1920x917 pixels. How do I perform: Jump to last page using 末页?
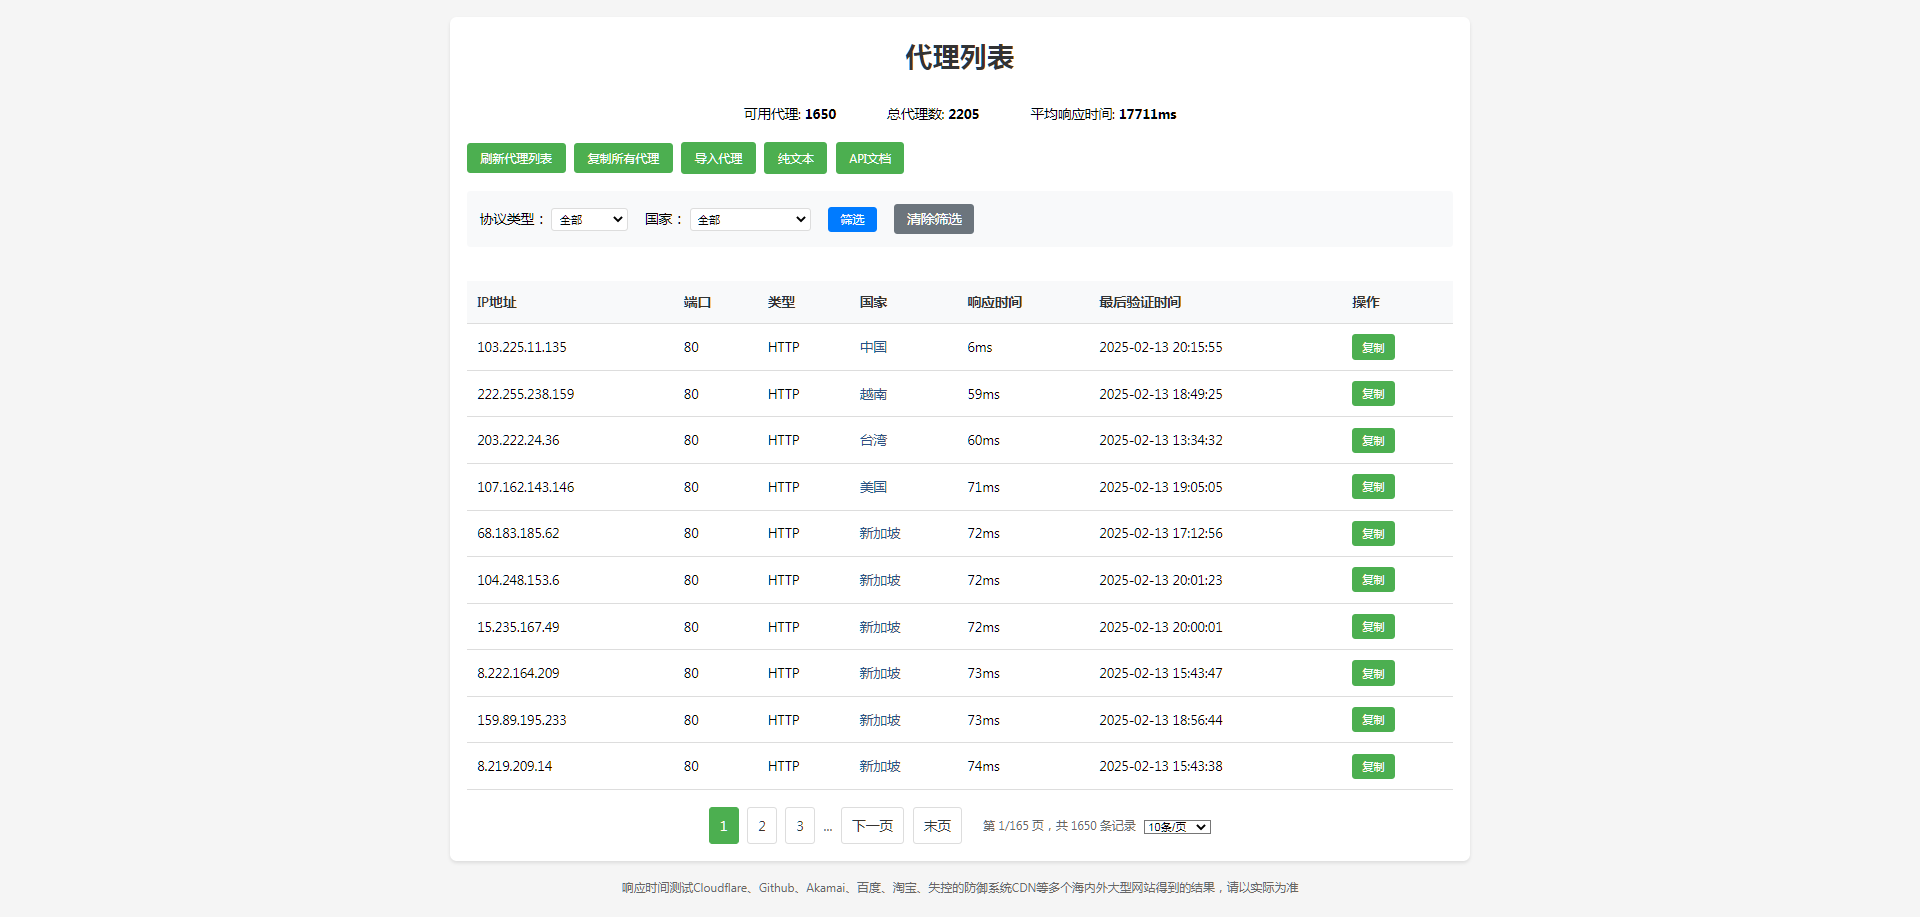coord(936,825)
